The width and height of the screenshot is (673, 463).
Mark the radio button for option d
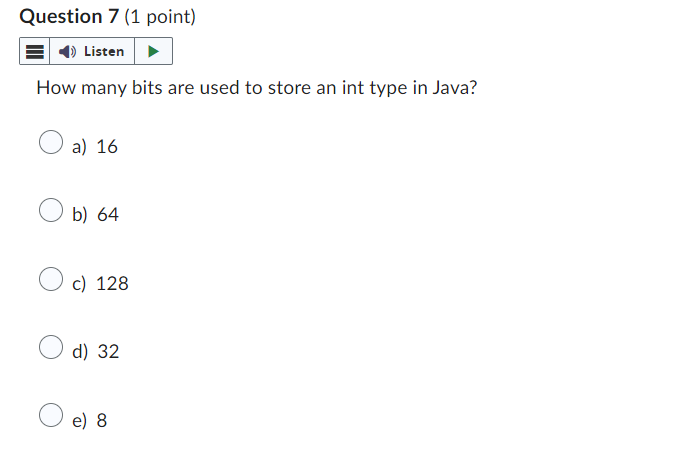pos(51,347)
